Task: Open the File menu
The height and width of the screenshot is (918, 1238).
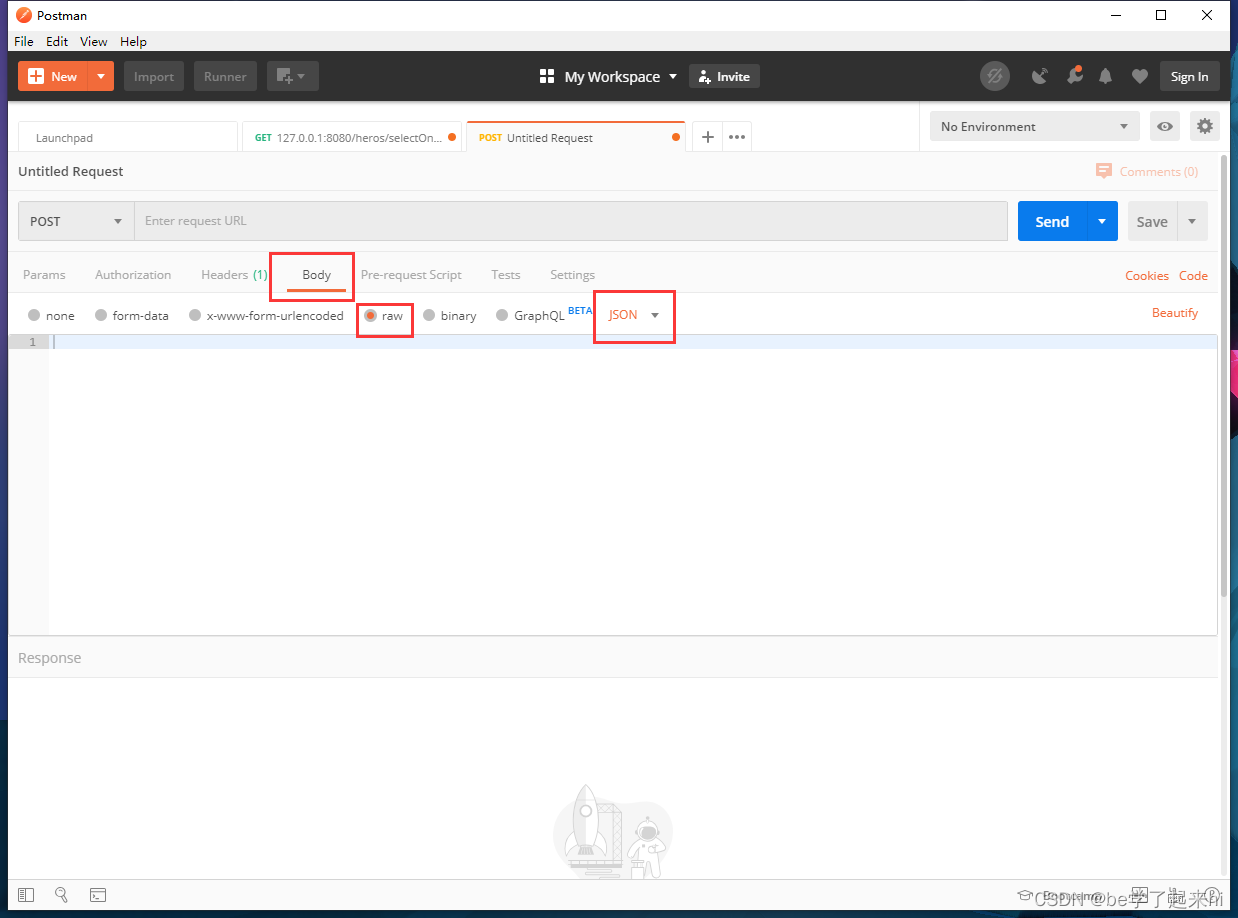Action: [x=24, y=41]
